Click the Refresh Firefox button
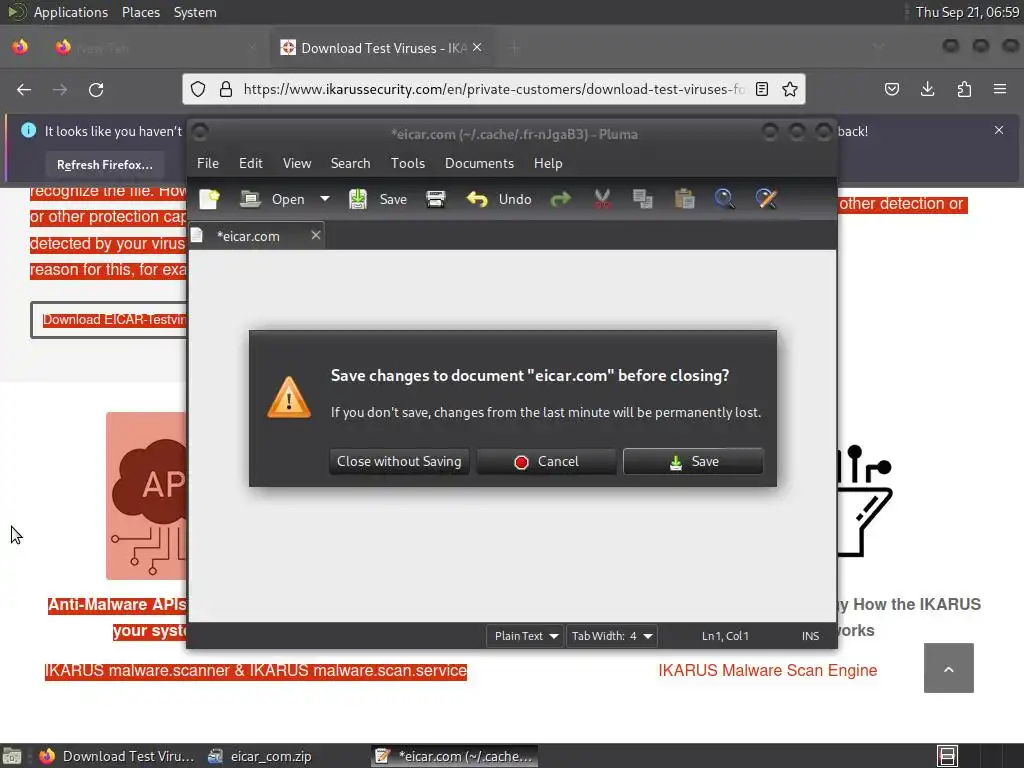Image resolution: width=1024 pixels, height=768 pixels. pyautogui.click(x=104, y=165)
